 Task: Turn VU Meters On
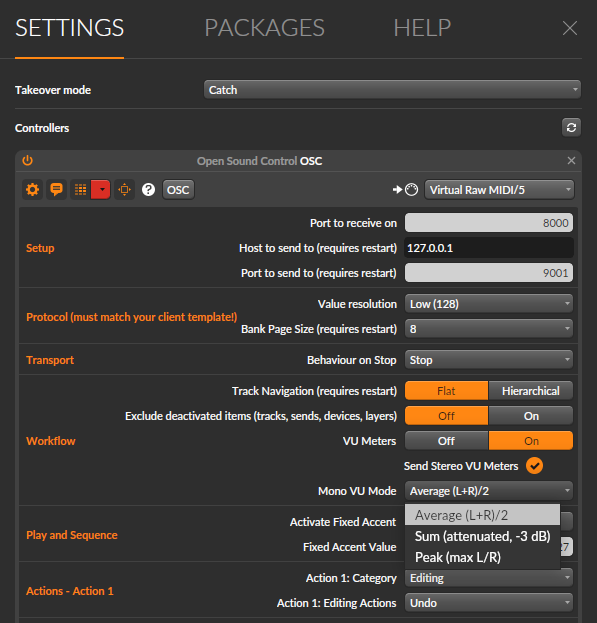(x=531, y=441)
